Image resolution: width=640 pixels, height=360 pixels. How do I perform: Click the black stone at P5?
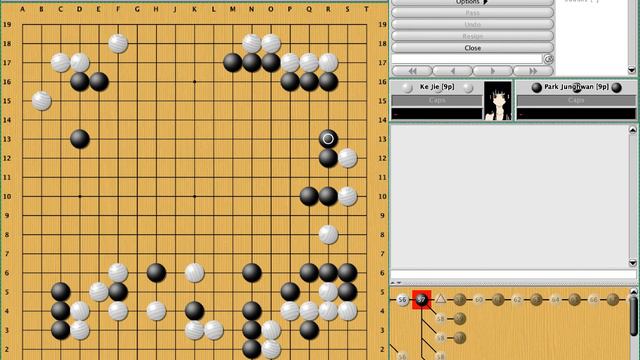click(290, 292)
